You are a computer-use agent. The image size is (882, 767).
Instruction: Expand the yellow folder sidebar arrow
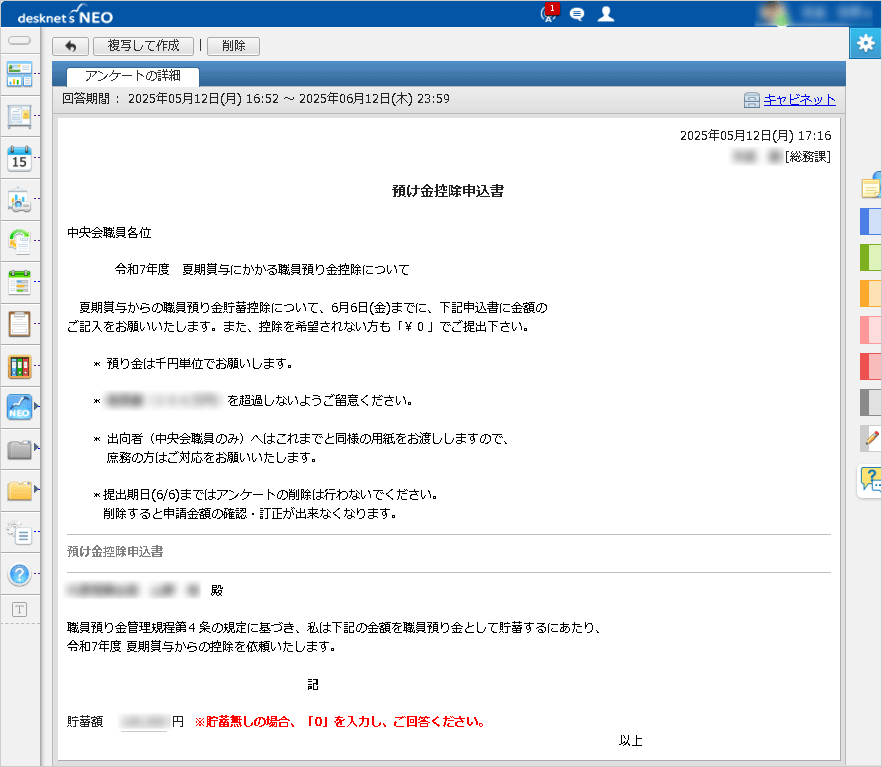click(38, 490)
